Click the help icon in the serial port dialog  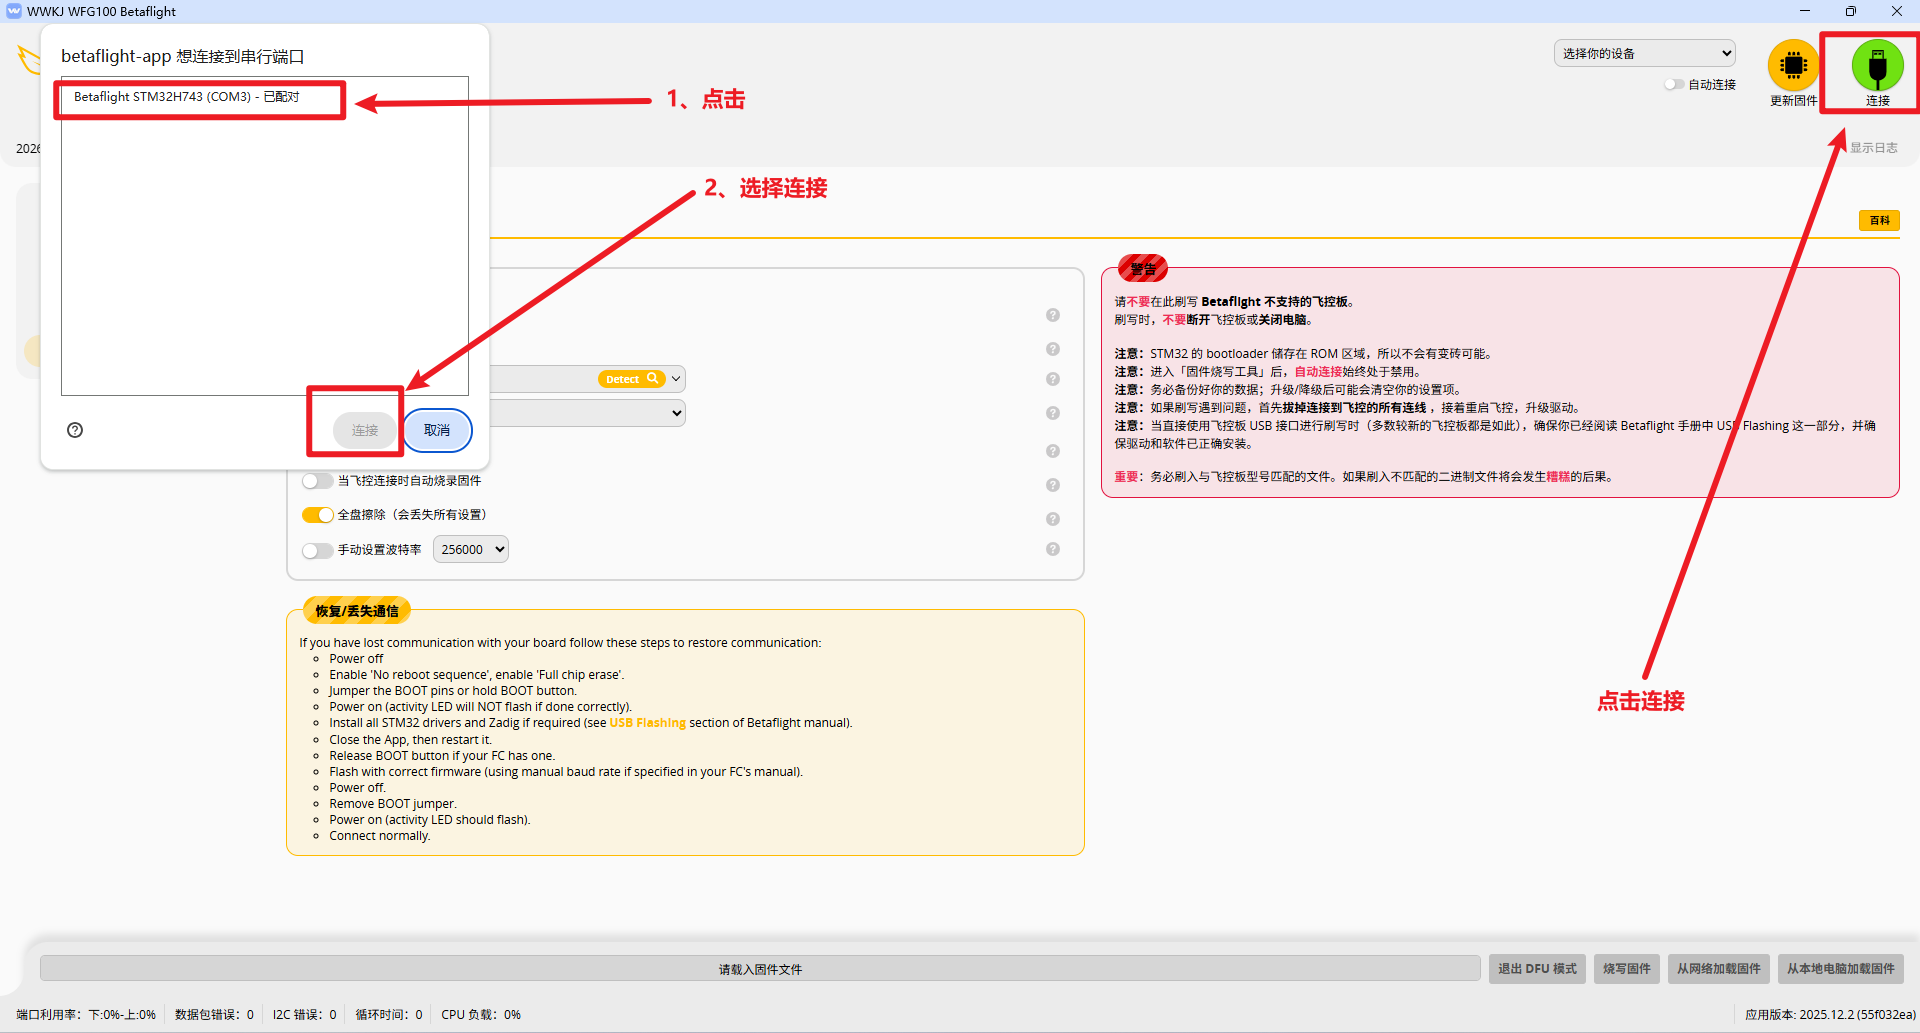pos(75,430)
